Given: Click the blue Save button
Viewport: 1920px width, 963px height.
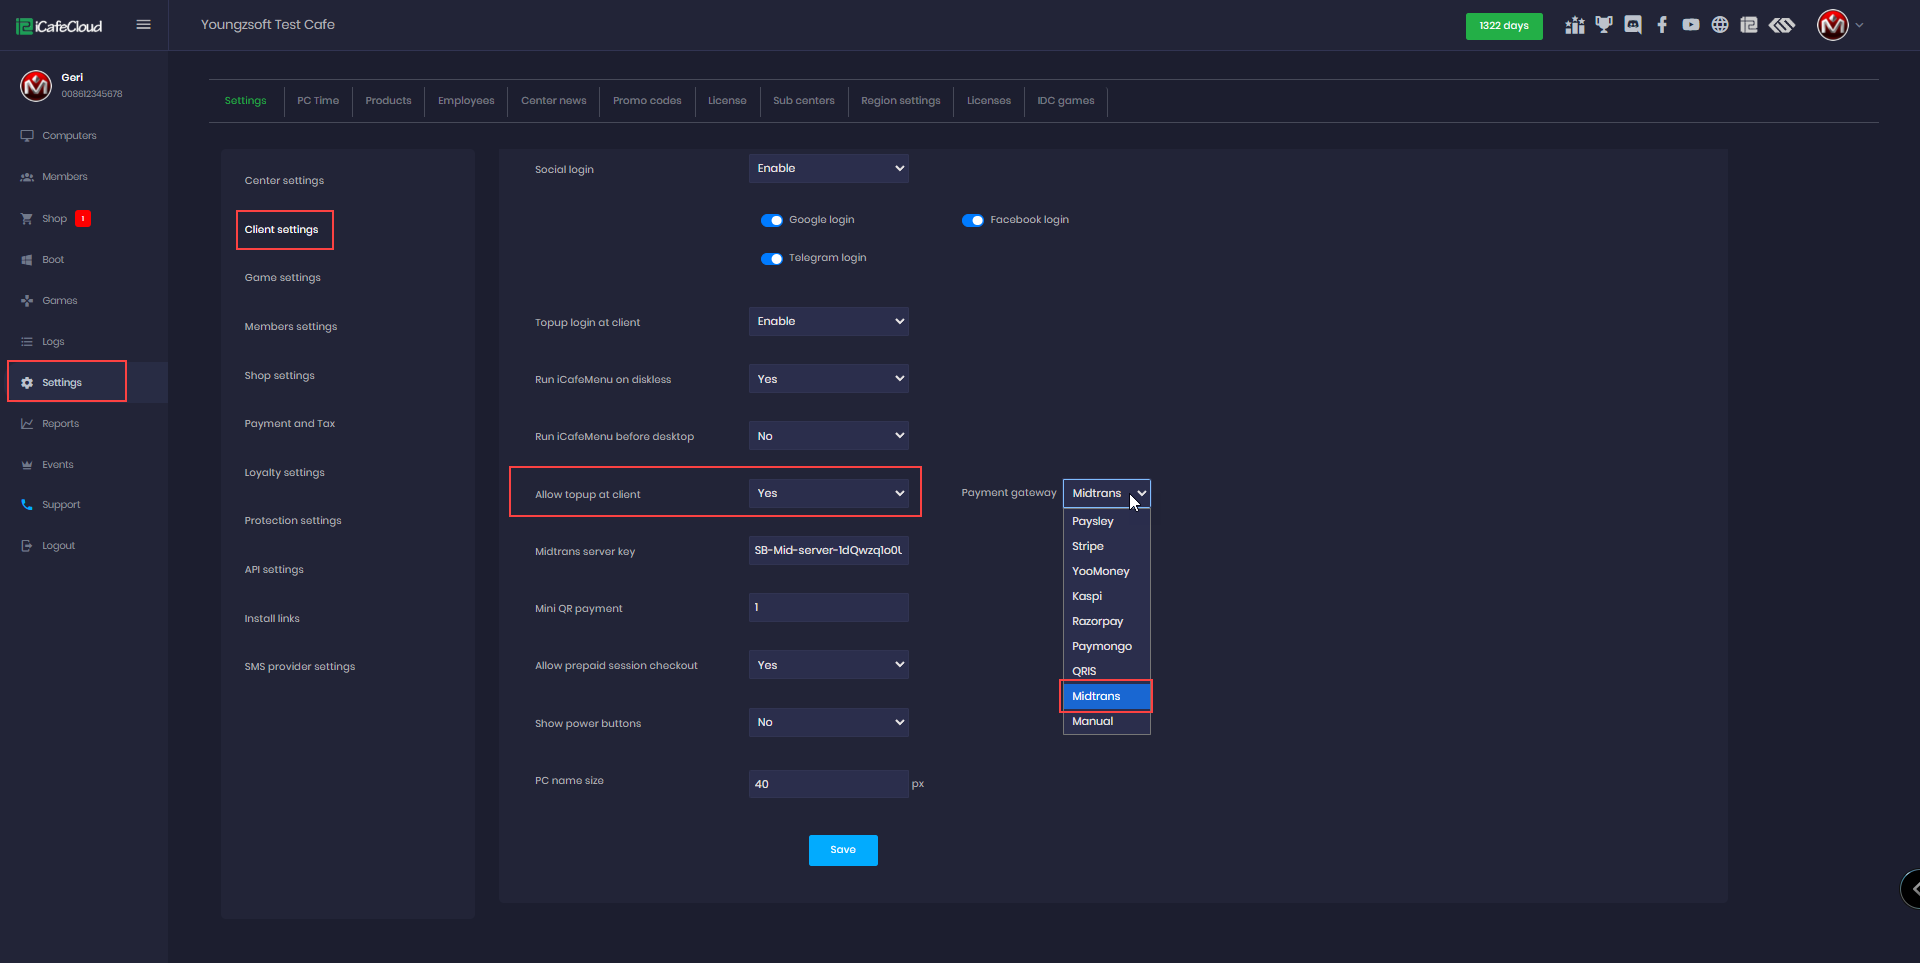Looking at the screenshot, I should [842, 850].
